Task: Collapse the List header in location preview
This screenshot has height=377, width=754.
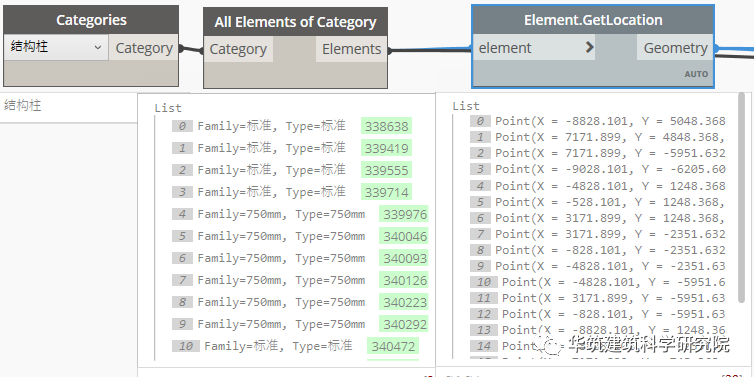Action: (466, 106)
